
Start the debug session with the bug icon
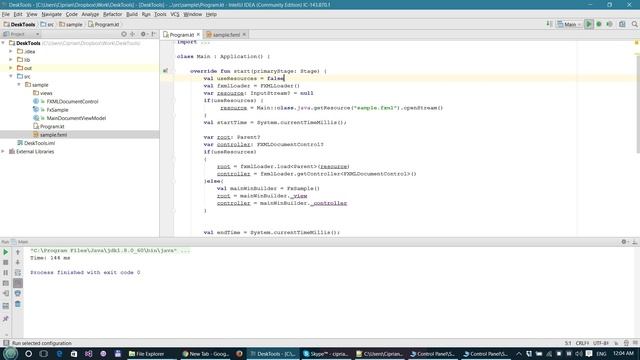click(x=599, y=24)
